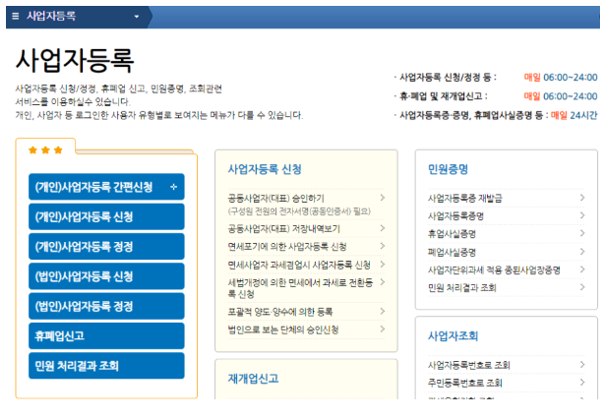Click the three-star favorites tab
The image size is (600, 418).
tap(46, 150)
